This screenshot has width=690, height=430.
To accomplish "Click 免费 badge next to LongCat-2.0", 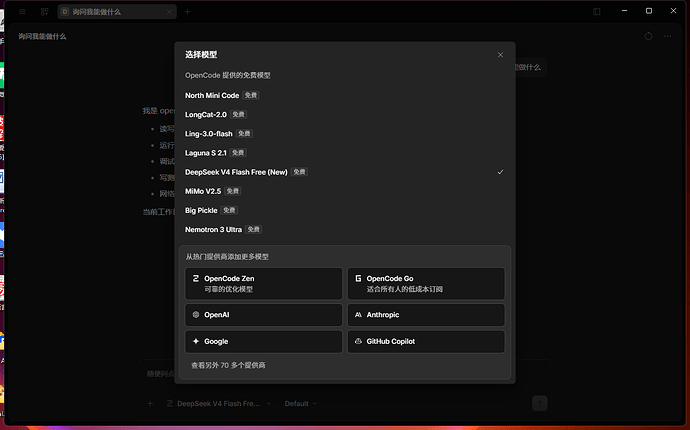I will (x=239, y=114).
